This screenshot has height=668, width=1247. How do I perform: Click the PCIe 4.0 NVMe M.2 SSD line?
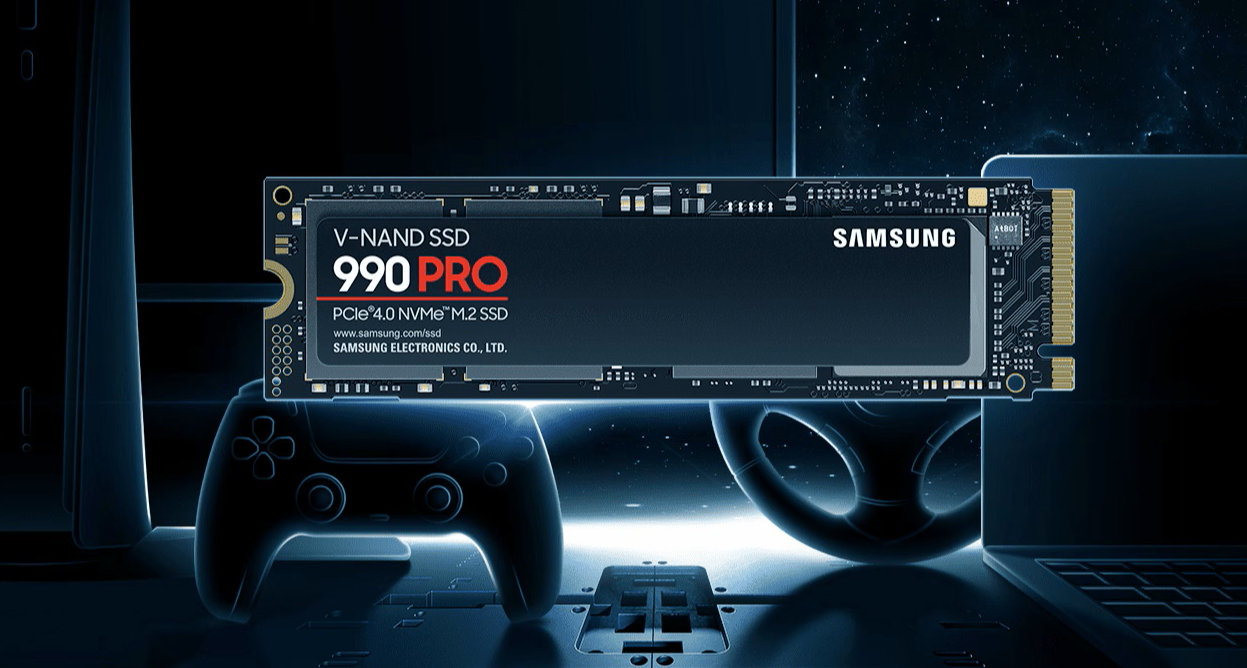[x=419, y=314]
